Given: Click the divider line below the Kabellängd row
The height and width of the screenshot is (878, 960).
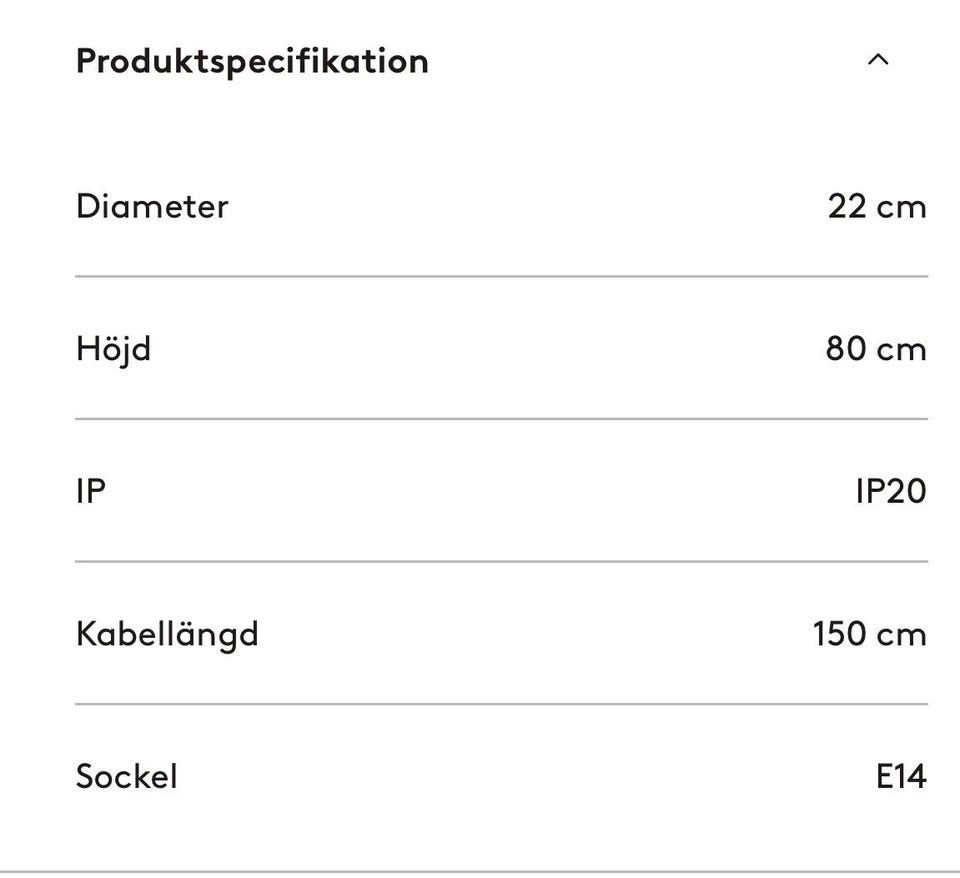Looking at the screenshot, I should pyautogui.click(x=501, y=704).
